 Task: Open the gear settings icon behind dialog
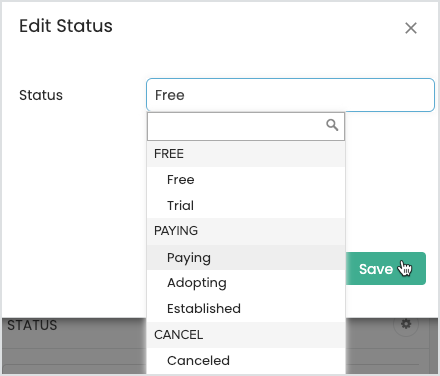[406, 323]
